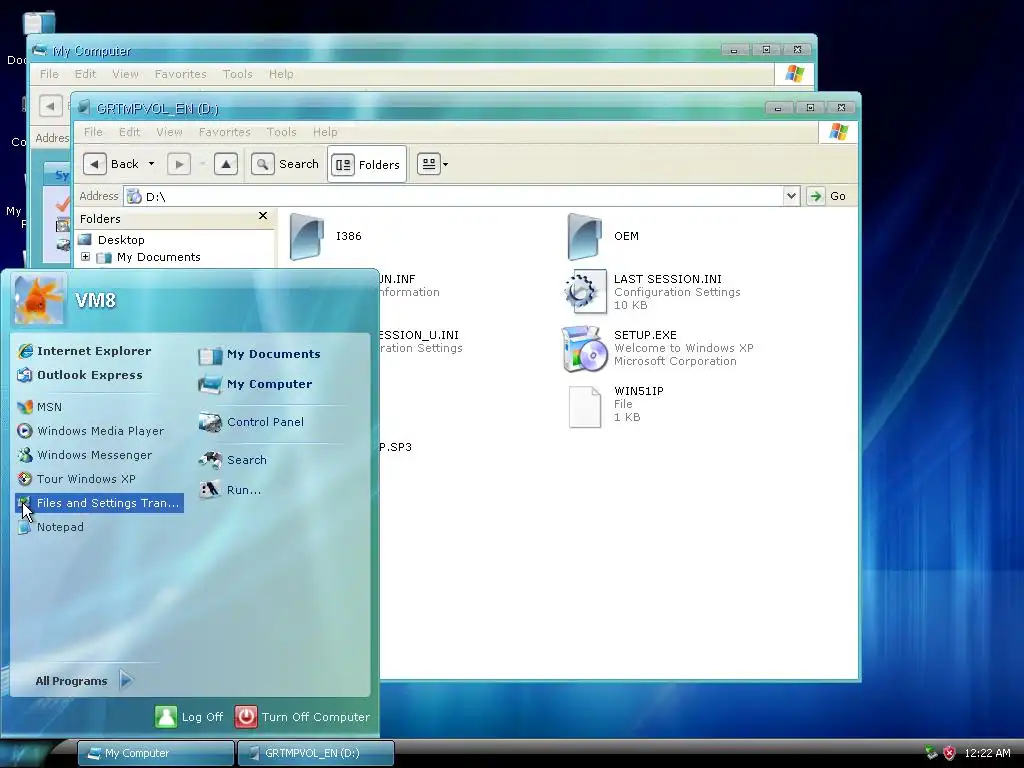Open Favorites menu in My Computer window
This screenshot has width=1024, height=768.
pos(180,74)
